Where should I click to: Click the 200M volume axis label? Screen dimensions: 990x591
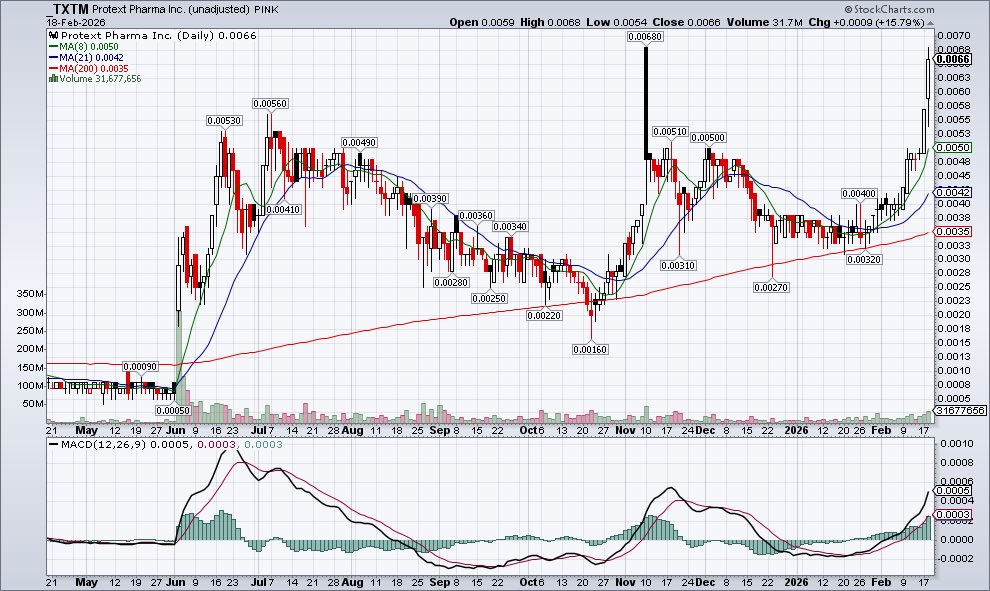pyautogui.click(x=30, y=349)
